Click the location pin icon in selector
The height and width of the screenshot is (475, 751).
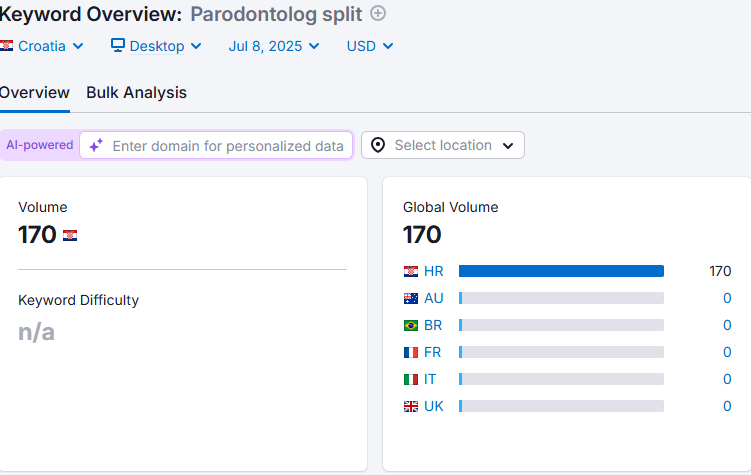coord(378,145)
